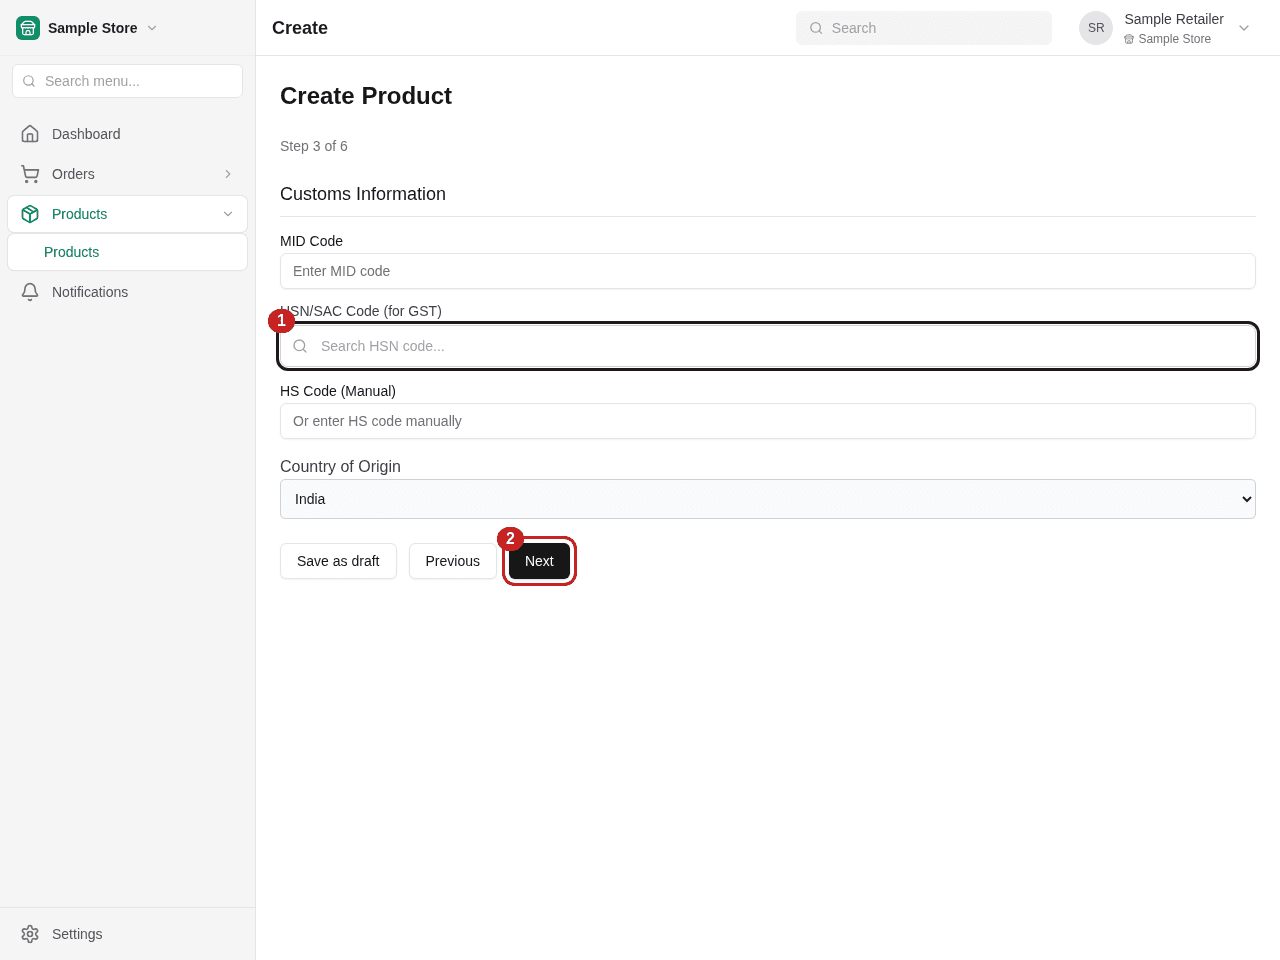Viewport: 1280px width, 960px height.
Task: Focus the top bar Search field
Action: [x=924, y=28]
